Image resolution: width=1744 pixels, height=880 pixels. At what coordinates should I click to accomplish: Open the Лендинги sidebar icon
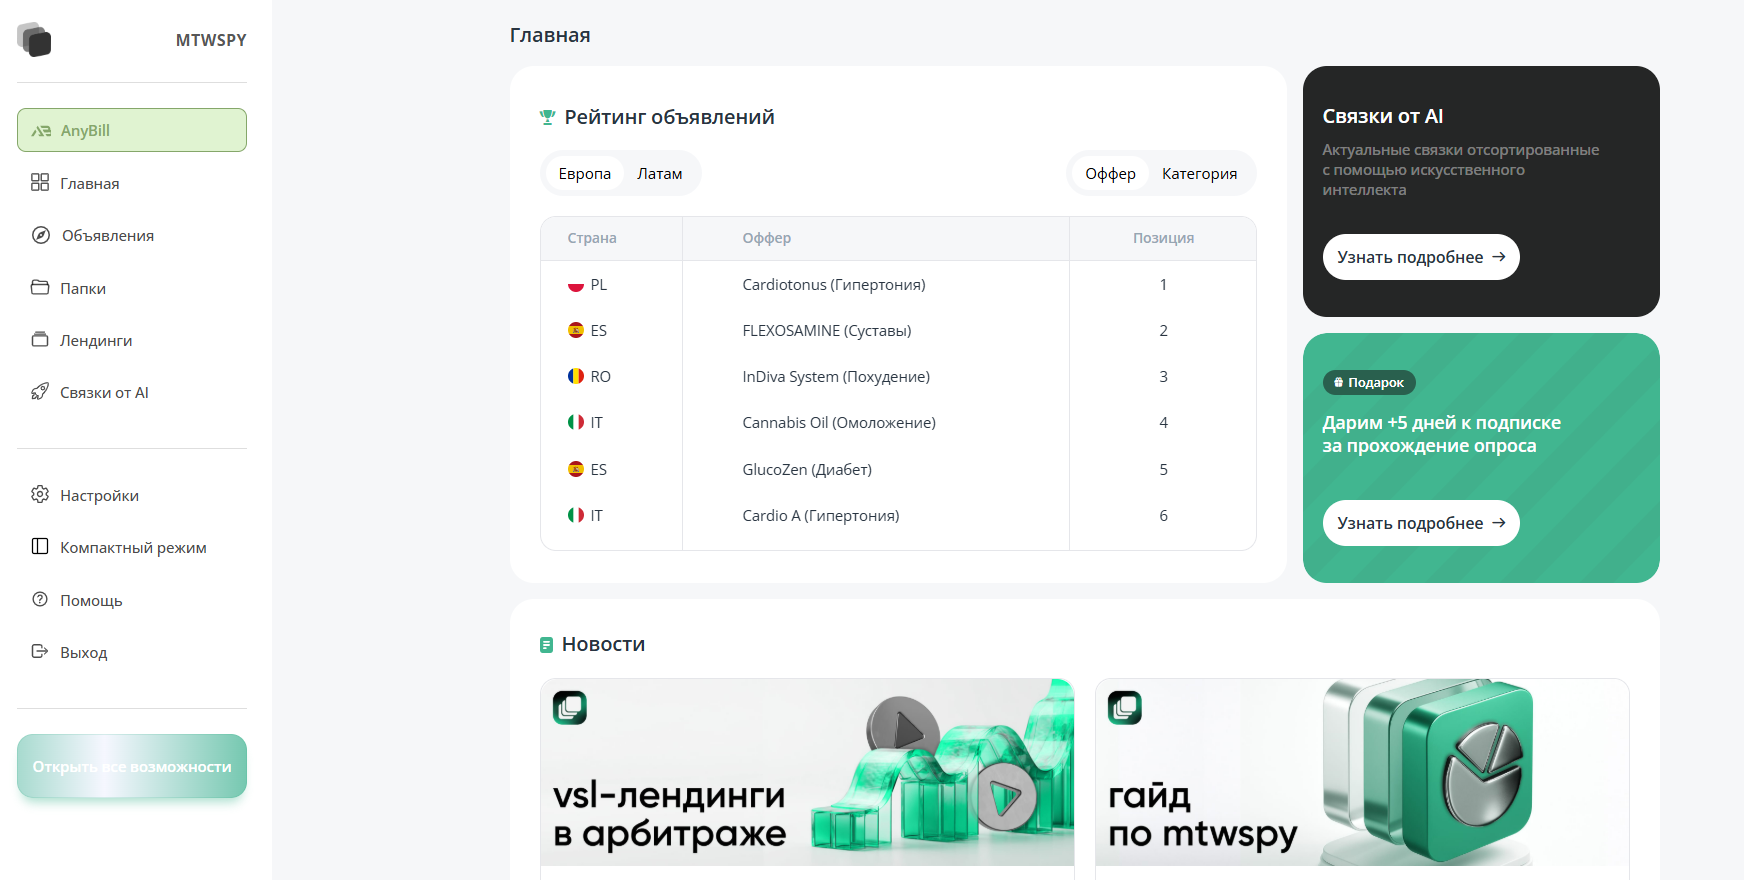coord(40,340)
